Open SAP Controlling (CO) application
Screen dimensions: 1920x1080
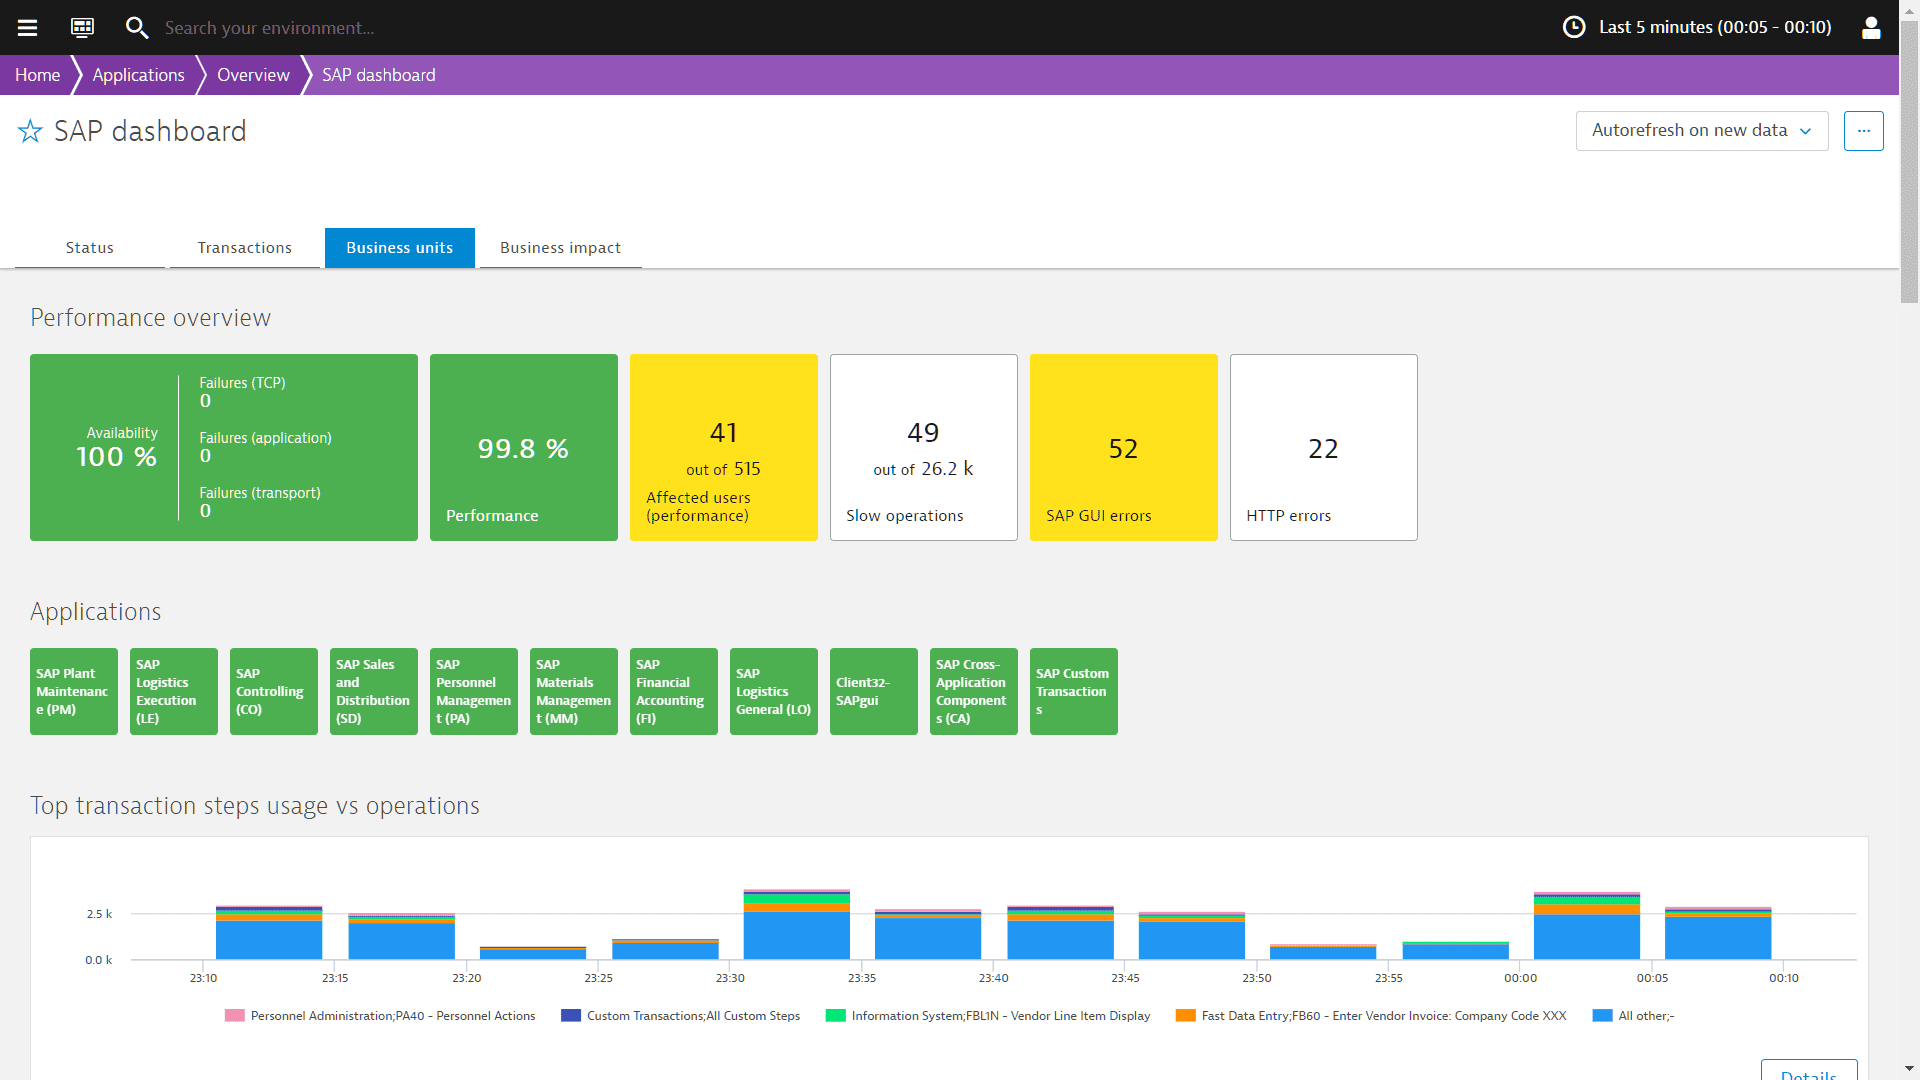(274, 691)
